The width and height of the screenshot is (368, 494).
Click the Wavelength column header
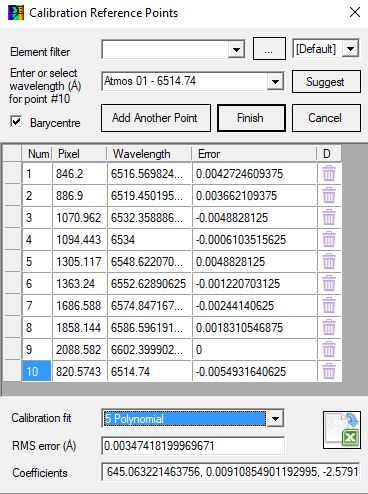(x=149, y=154)
